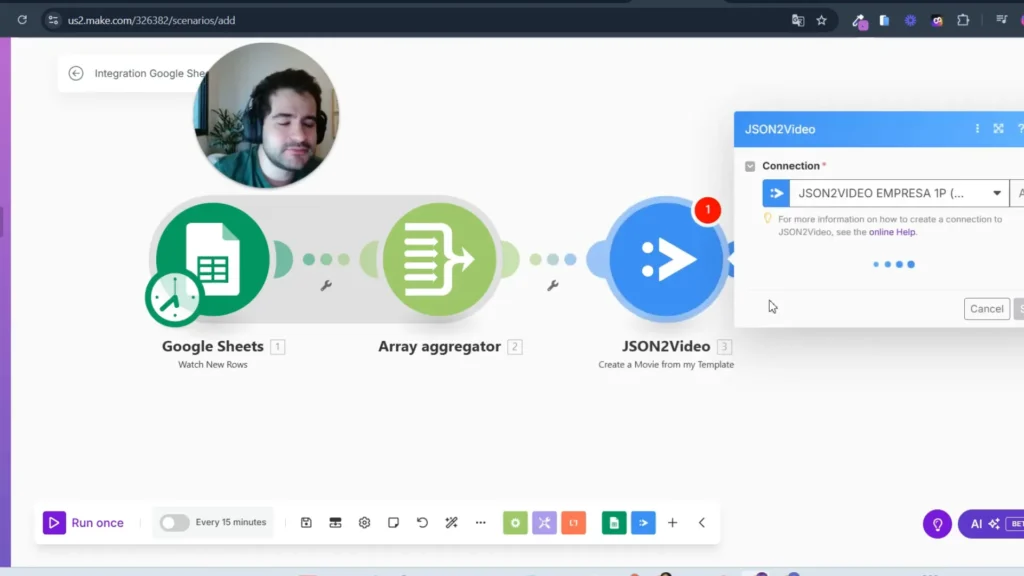
Task: Select the JSON2Video module circle
Action: point(665,259)
